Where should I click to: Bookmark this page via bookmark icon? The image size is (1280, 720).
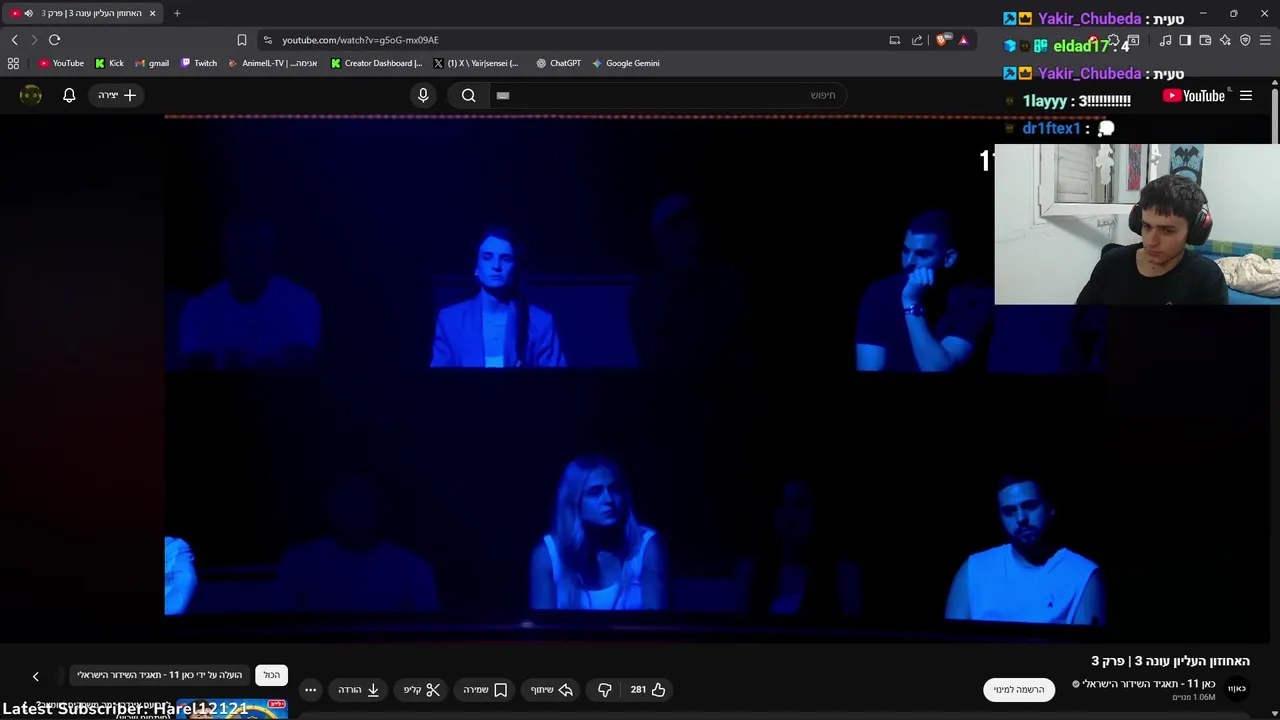click(x=241, y=40)
